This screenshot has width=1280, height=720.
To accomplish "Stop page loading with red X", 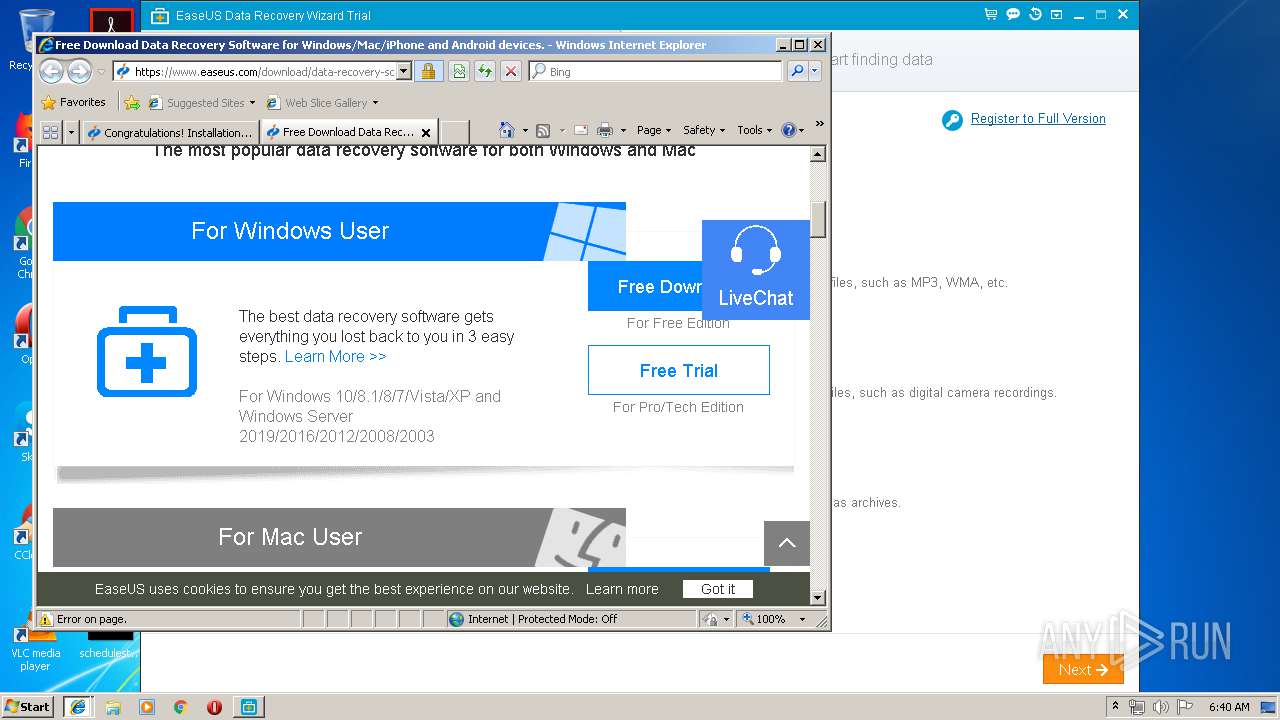I will [510, 71].
